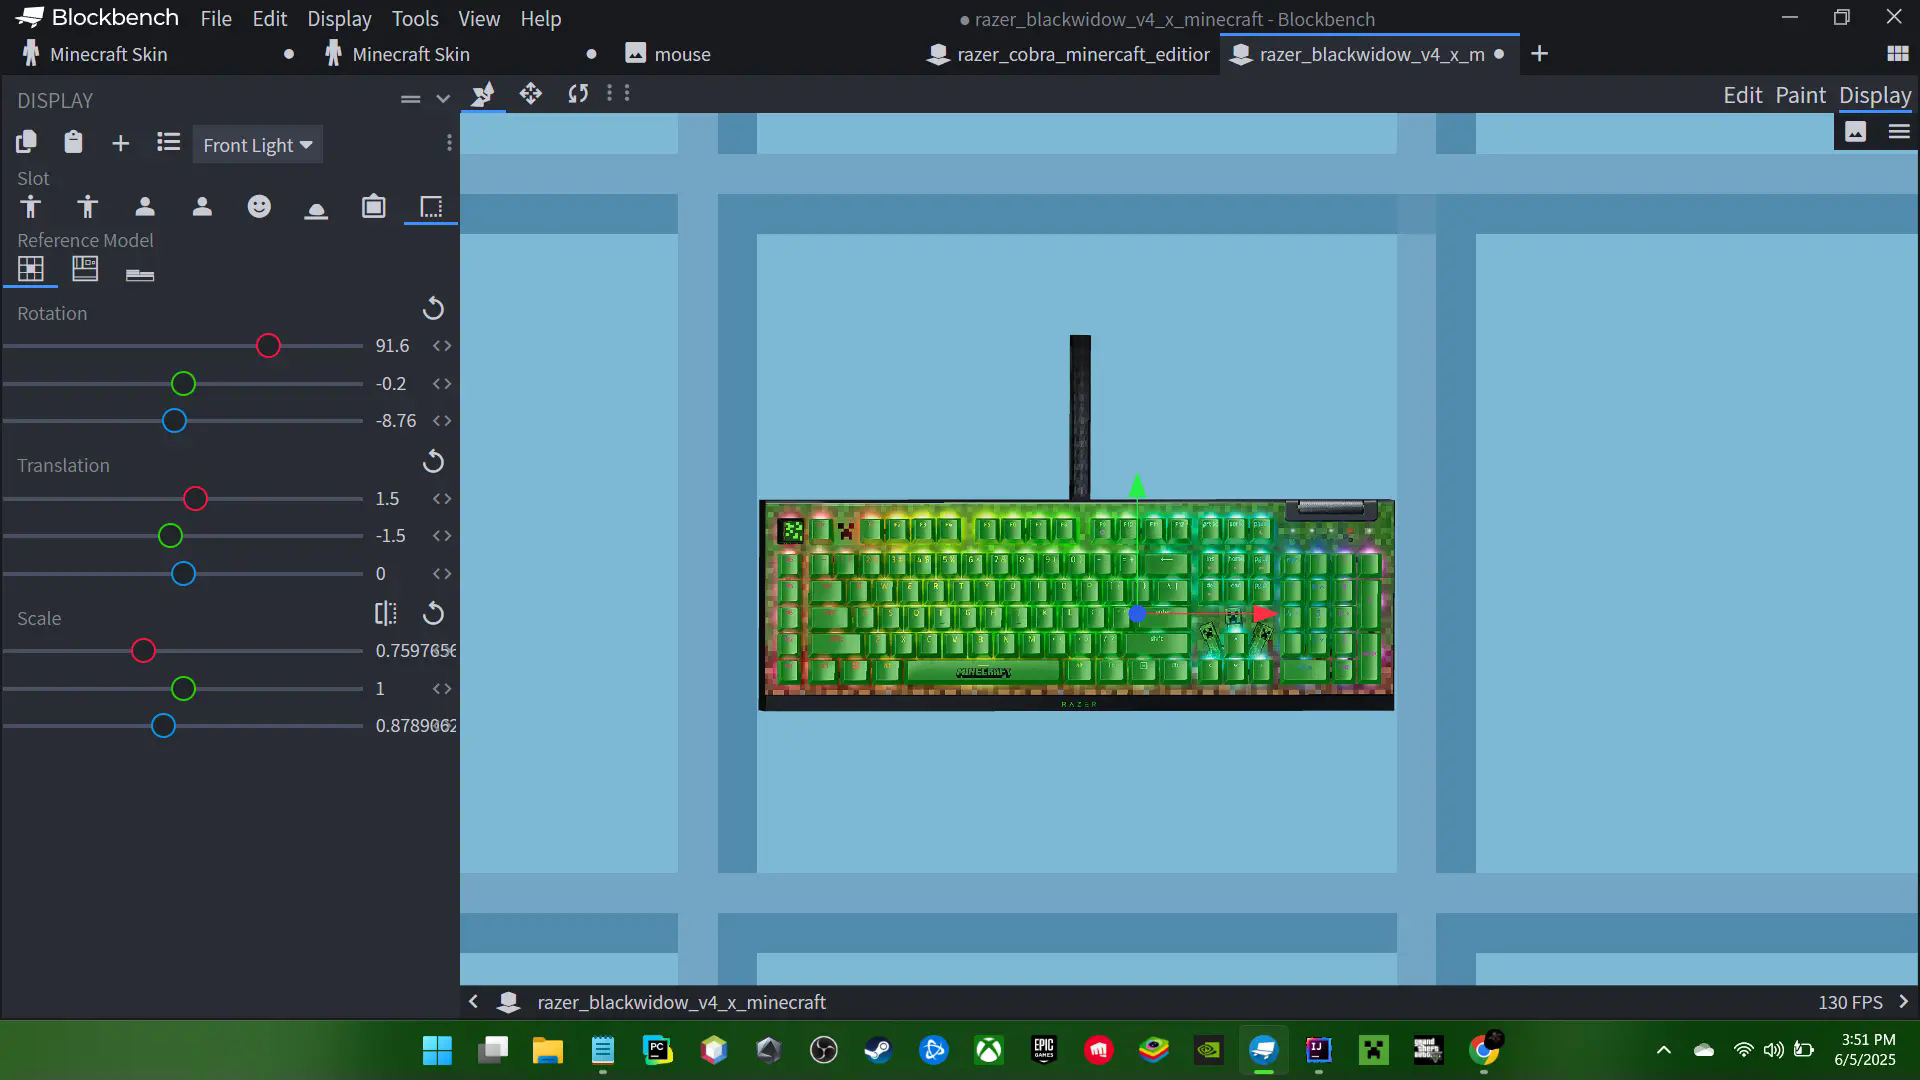The image size is (1920, 1080).
Task: Open viewport hamburger menu
Action: point(1899,132)
